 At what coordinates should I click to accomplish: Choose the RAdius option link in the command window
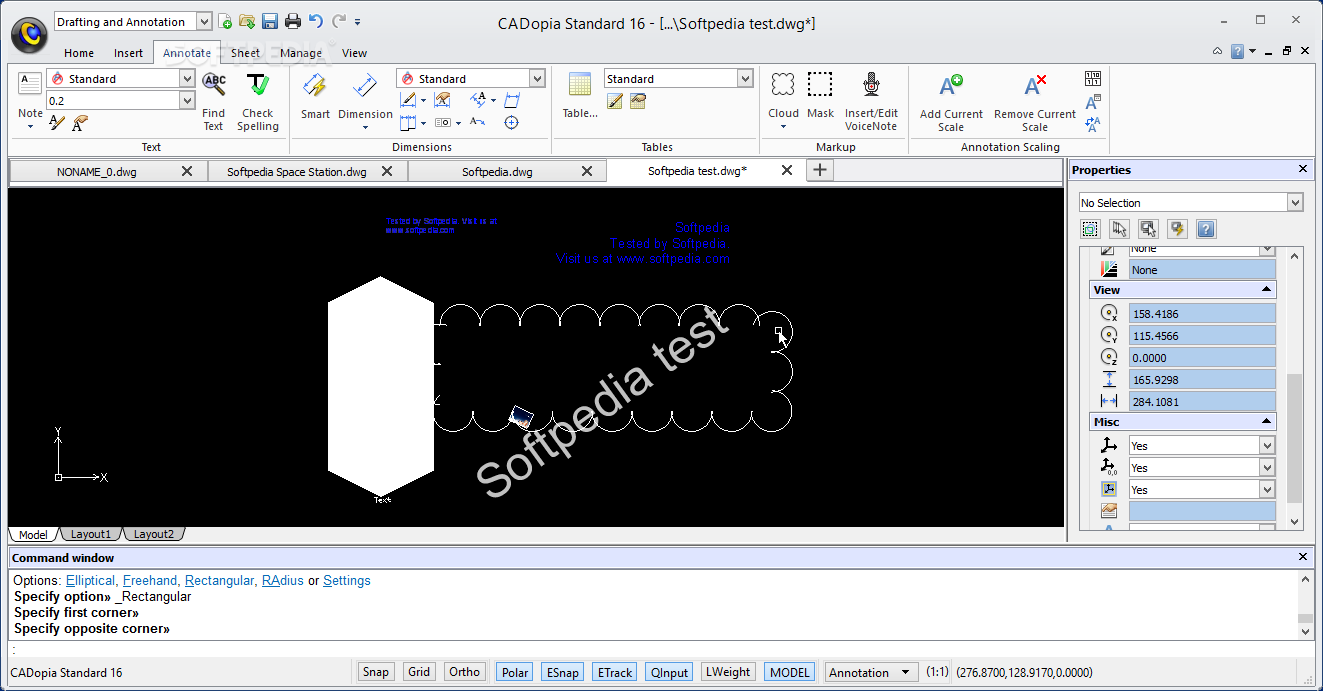tap(283, 580)
